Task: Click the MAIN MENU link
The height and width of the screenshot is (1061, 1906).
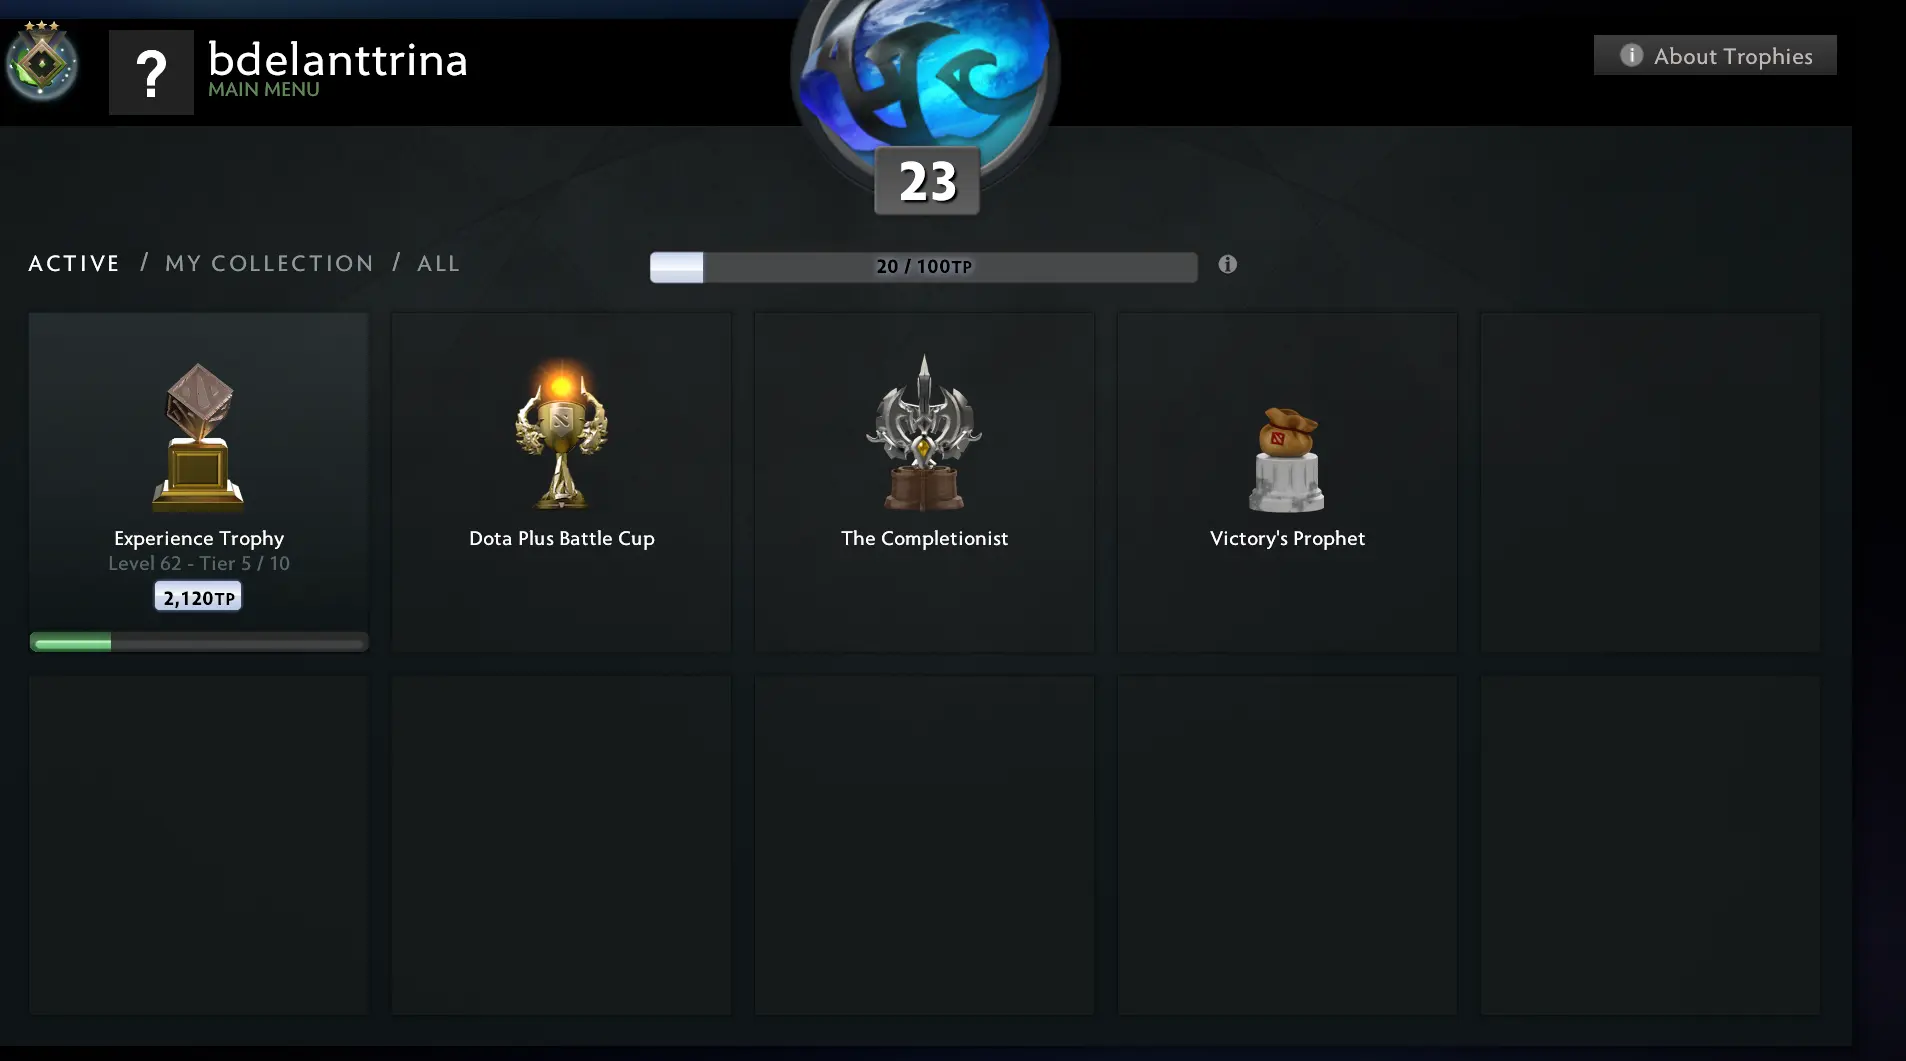Action: click(264, 89)
